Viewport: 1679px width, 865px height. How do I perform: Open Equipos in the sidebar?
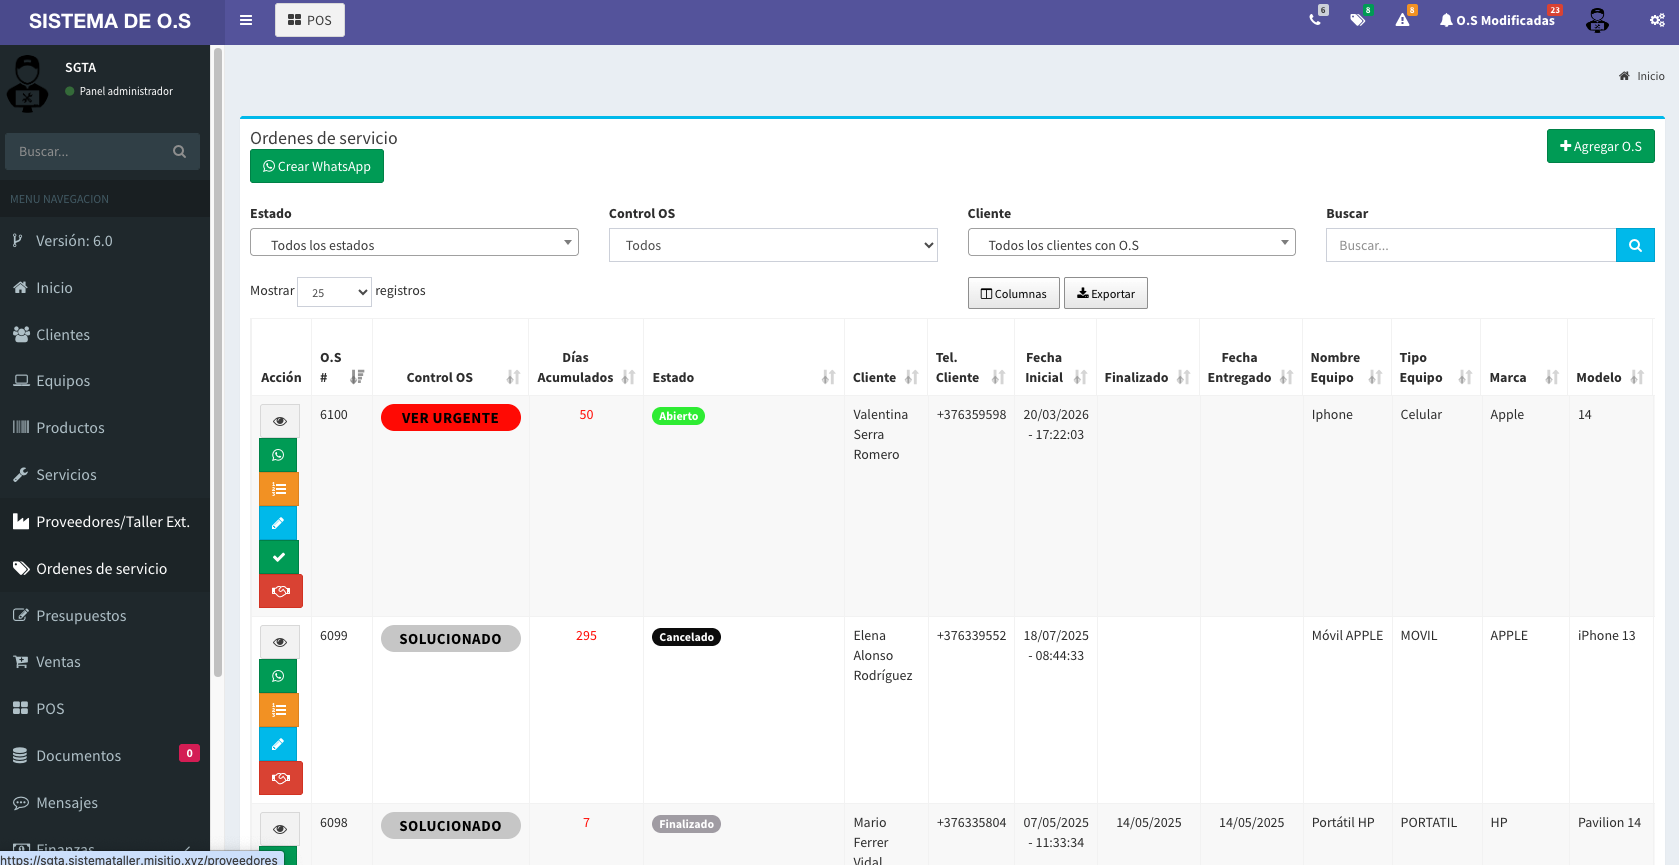(105, 381)
